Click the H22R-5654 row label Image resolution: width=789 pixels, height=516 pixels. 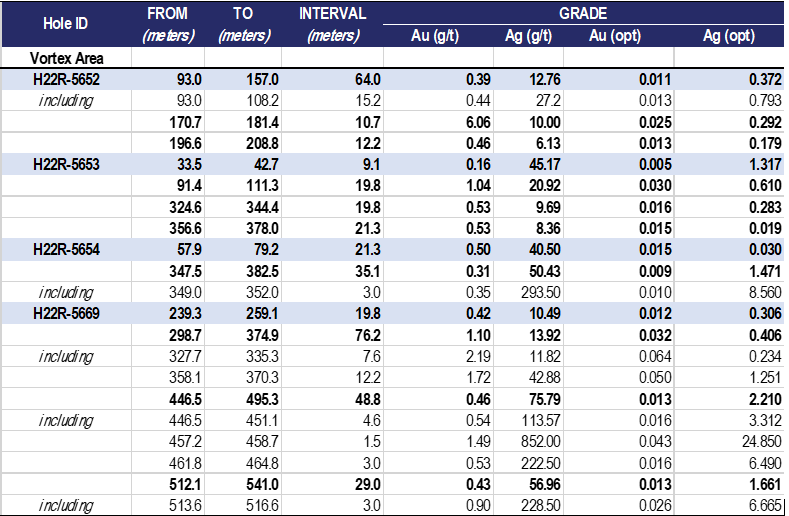tap(66, 250)
